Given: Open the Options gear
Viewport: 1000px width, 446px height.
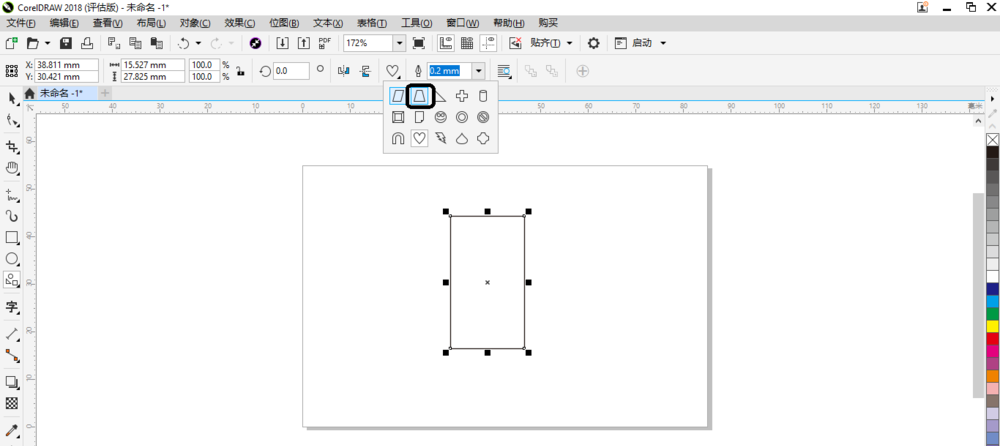Looking at the screenshot, I should pyautogui.click(x=593, y=43).
